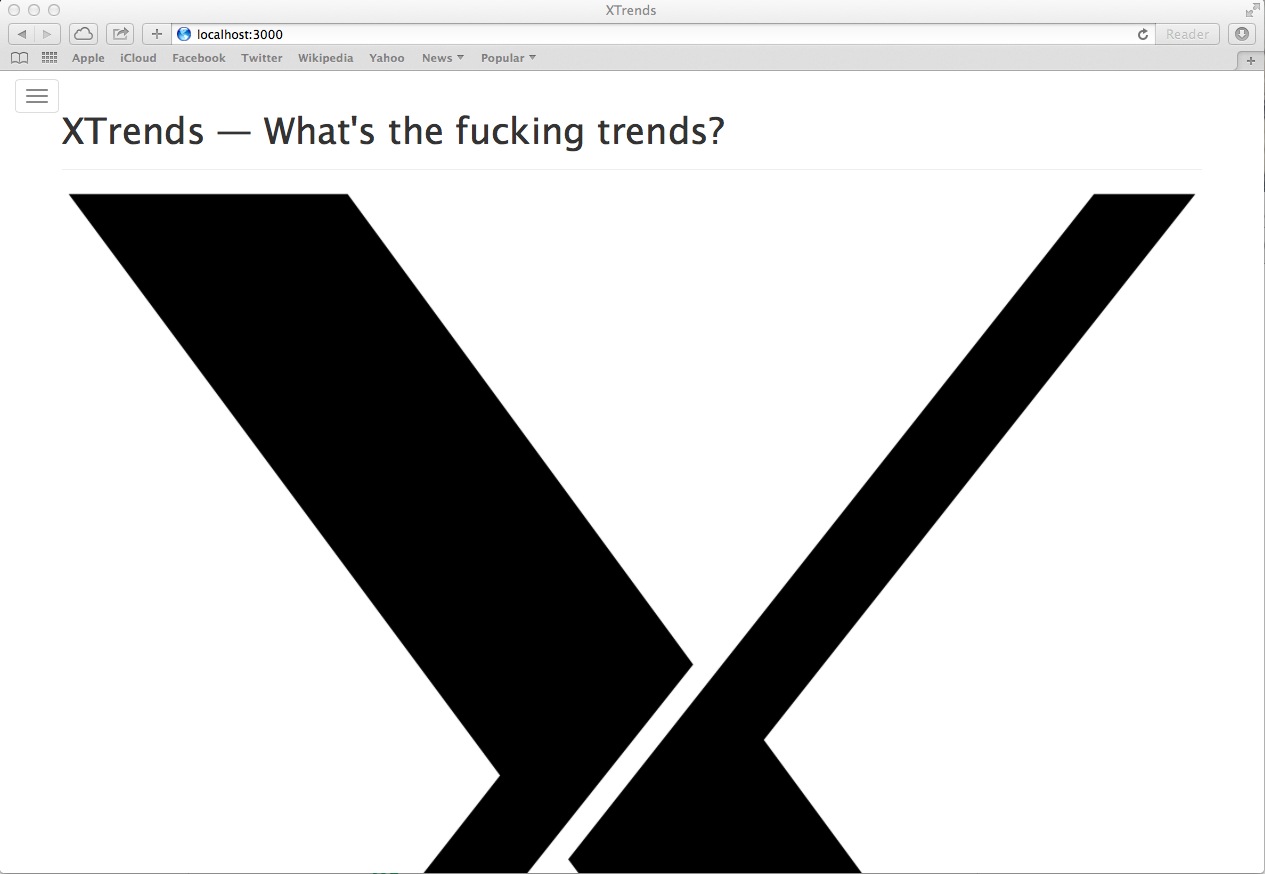Open the iCloud bookmark

[138, 58]
